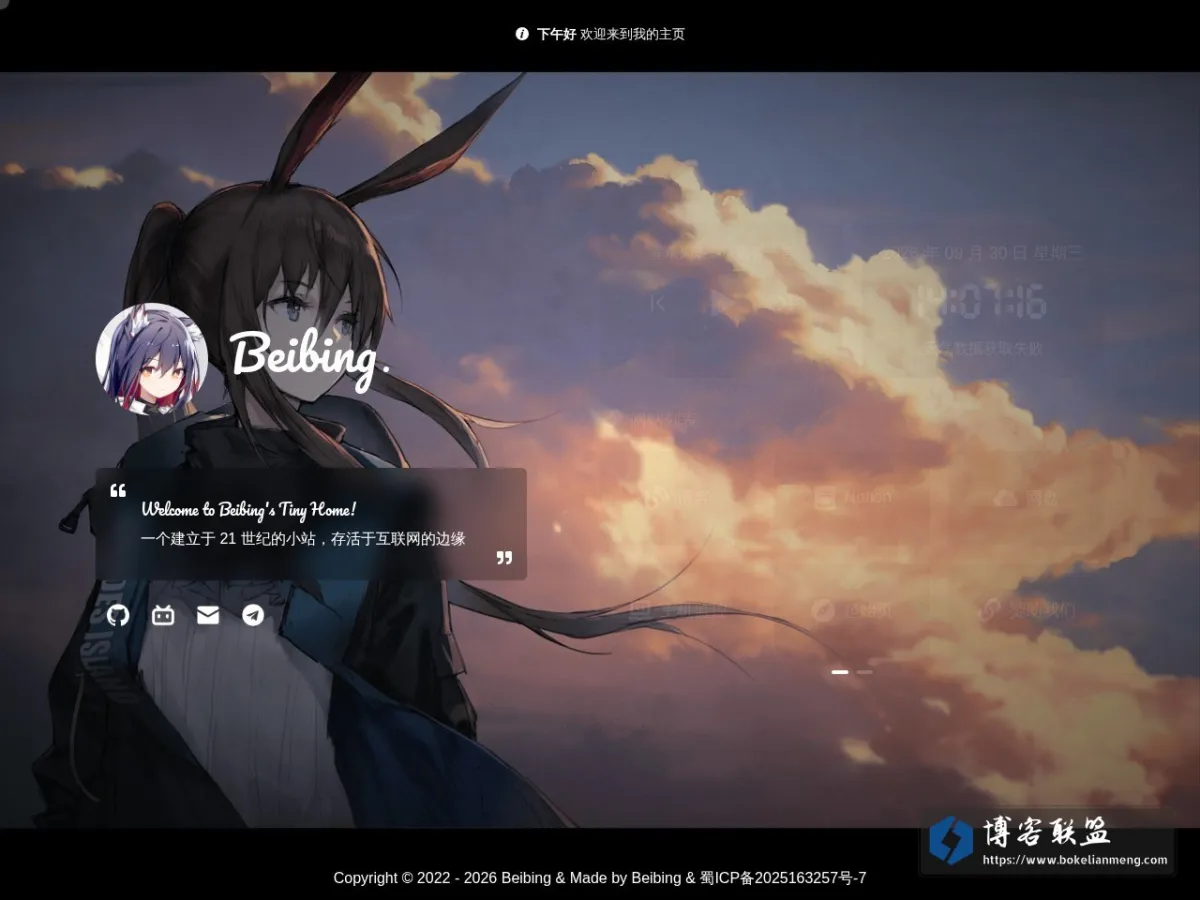Click the Copyright © 2022 - 2026 text
Viewport: 1200px width, 900px height.
coord(415,878)
